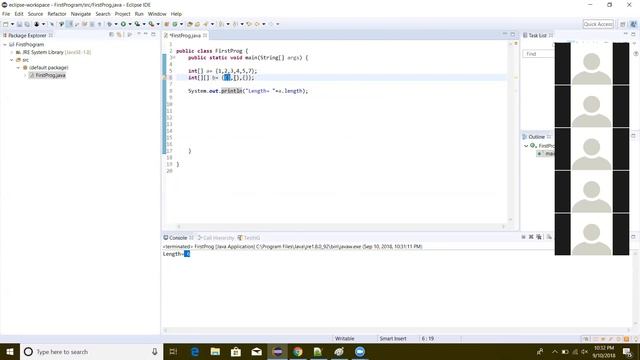This screenshot has width=640, height=360.
Task: Click Remove Launch icon in Console toolbar
Action: (x=531, y=237)
